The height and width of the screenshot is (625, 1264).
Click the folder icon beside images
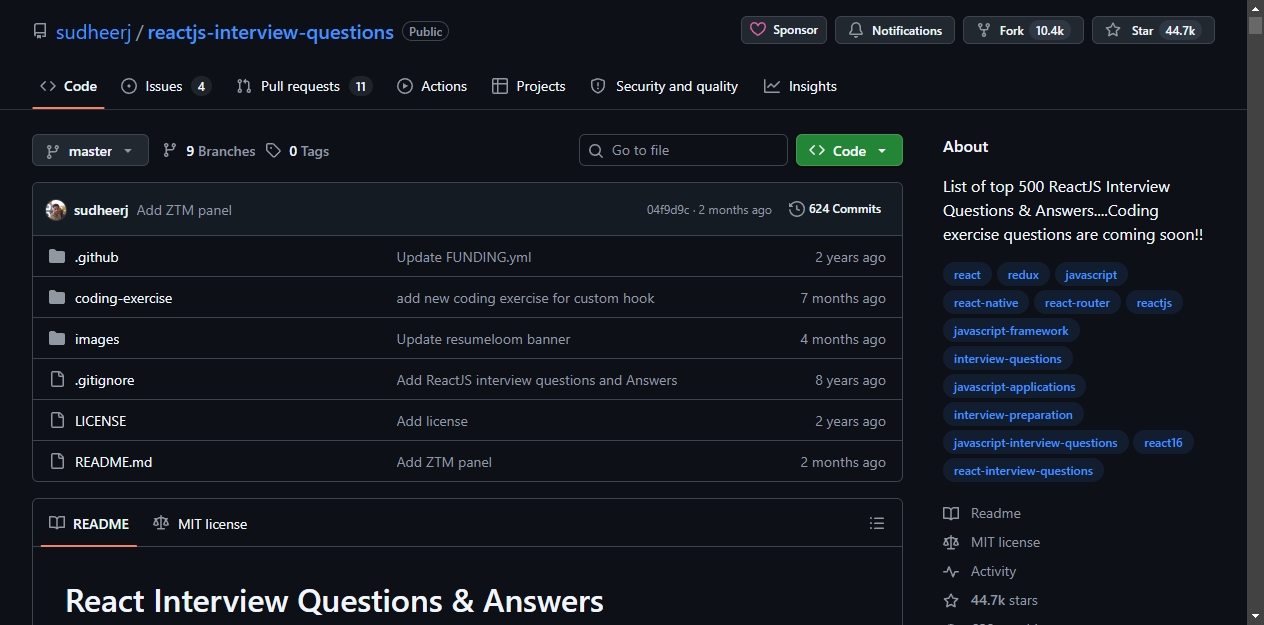[x=57, y=339]
